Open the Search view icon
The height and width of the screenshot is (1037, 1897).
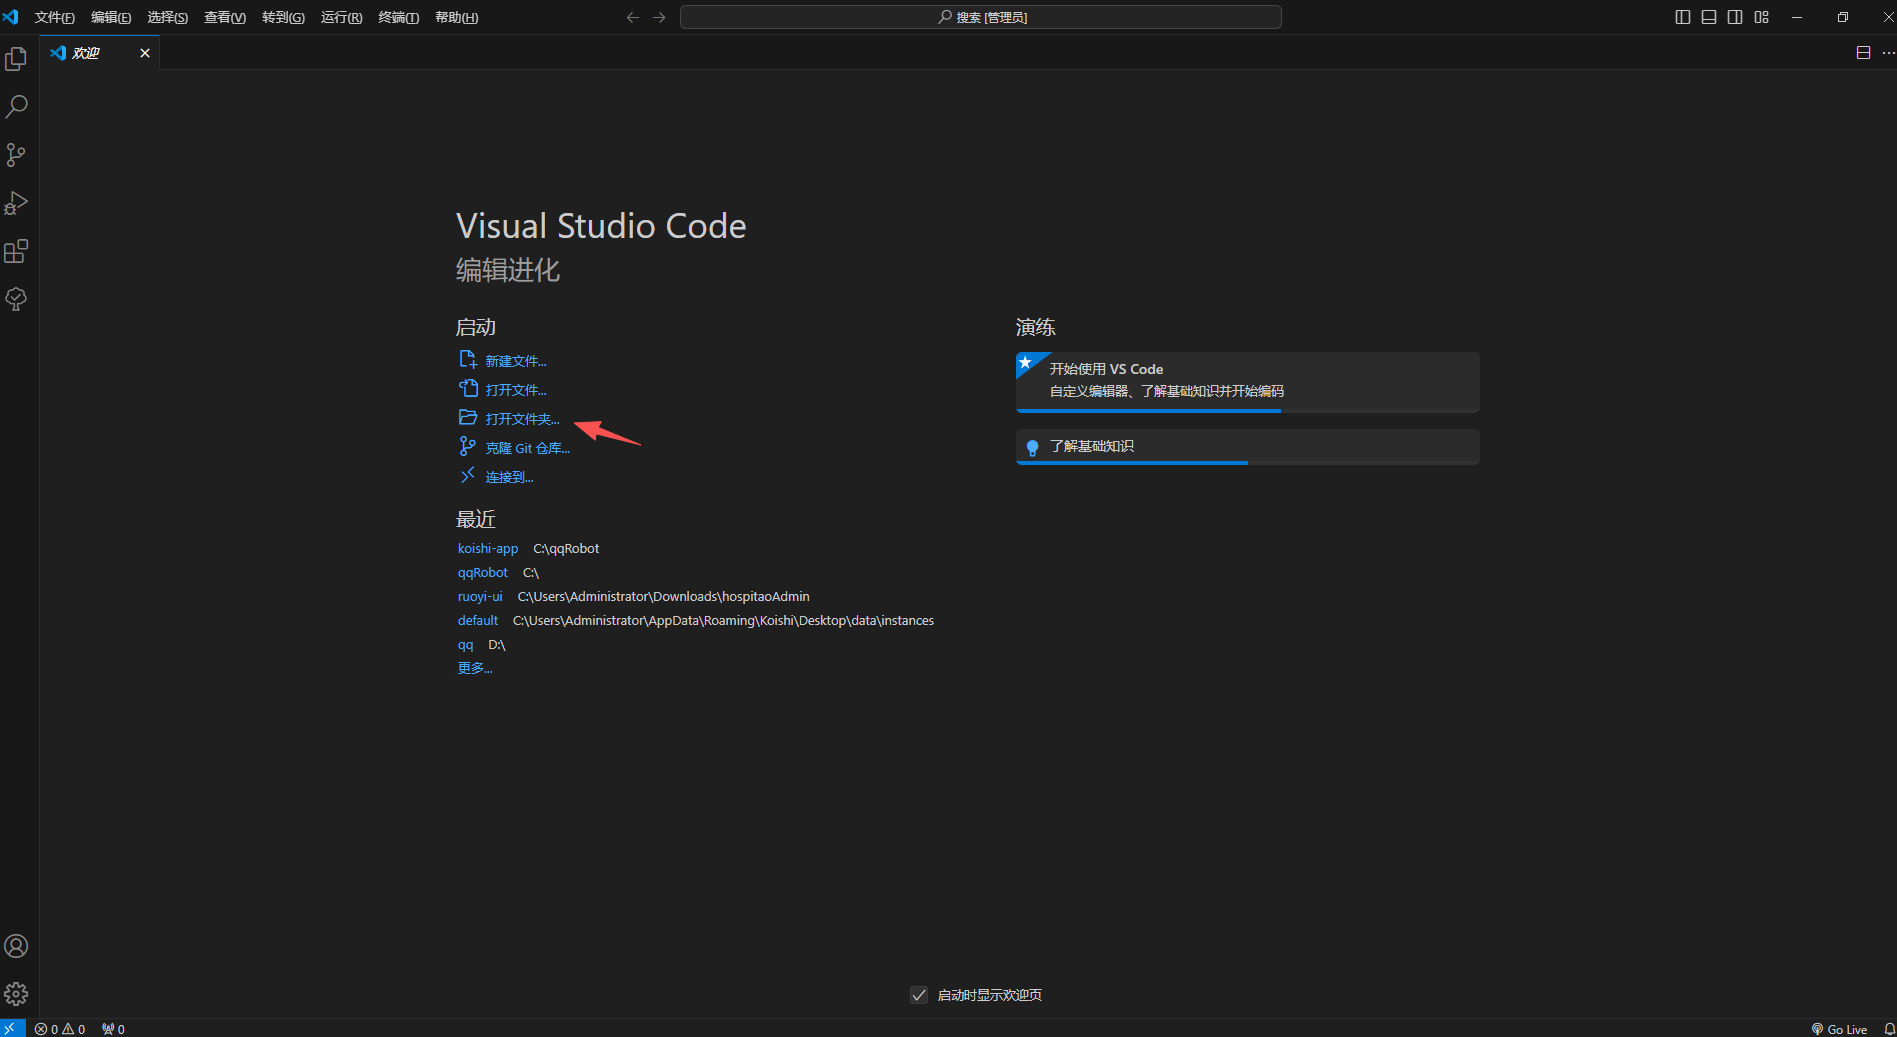tap(16, 107)
